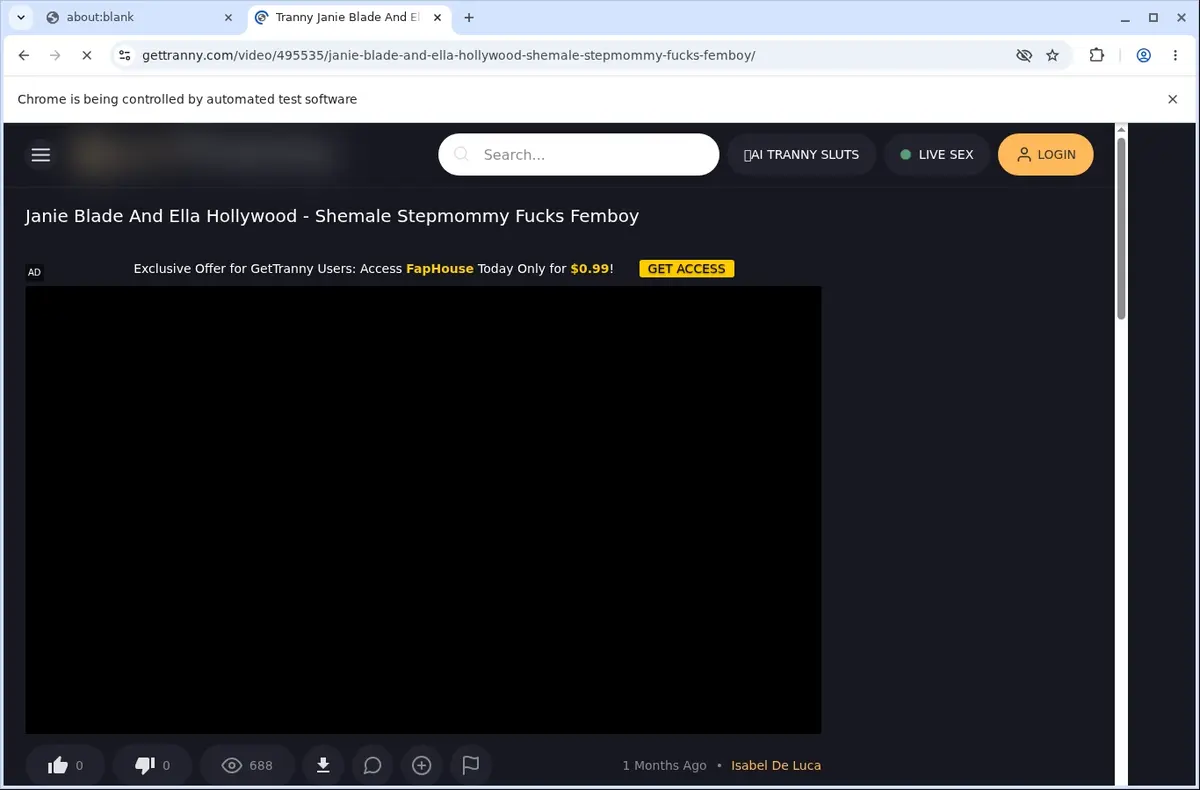Image resolution: width=1200 pixels, height=790 pixels.
Task: Open the Chrome profile avatar icon
Action: point(1144,56)
